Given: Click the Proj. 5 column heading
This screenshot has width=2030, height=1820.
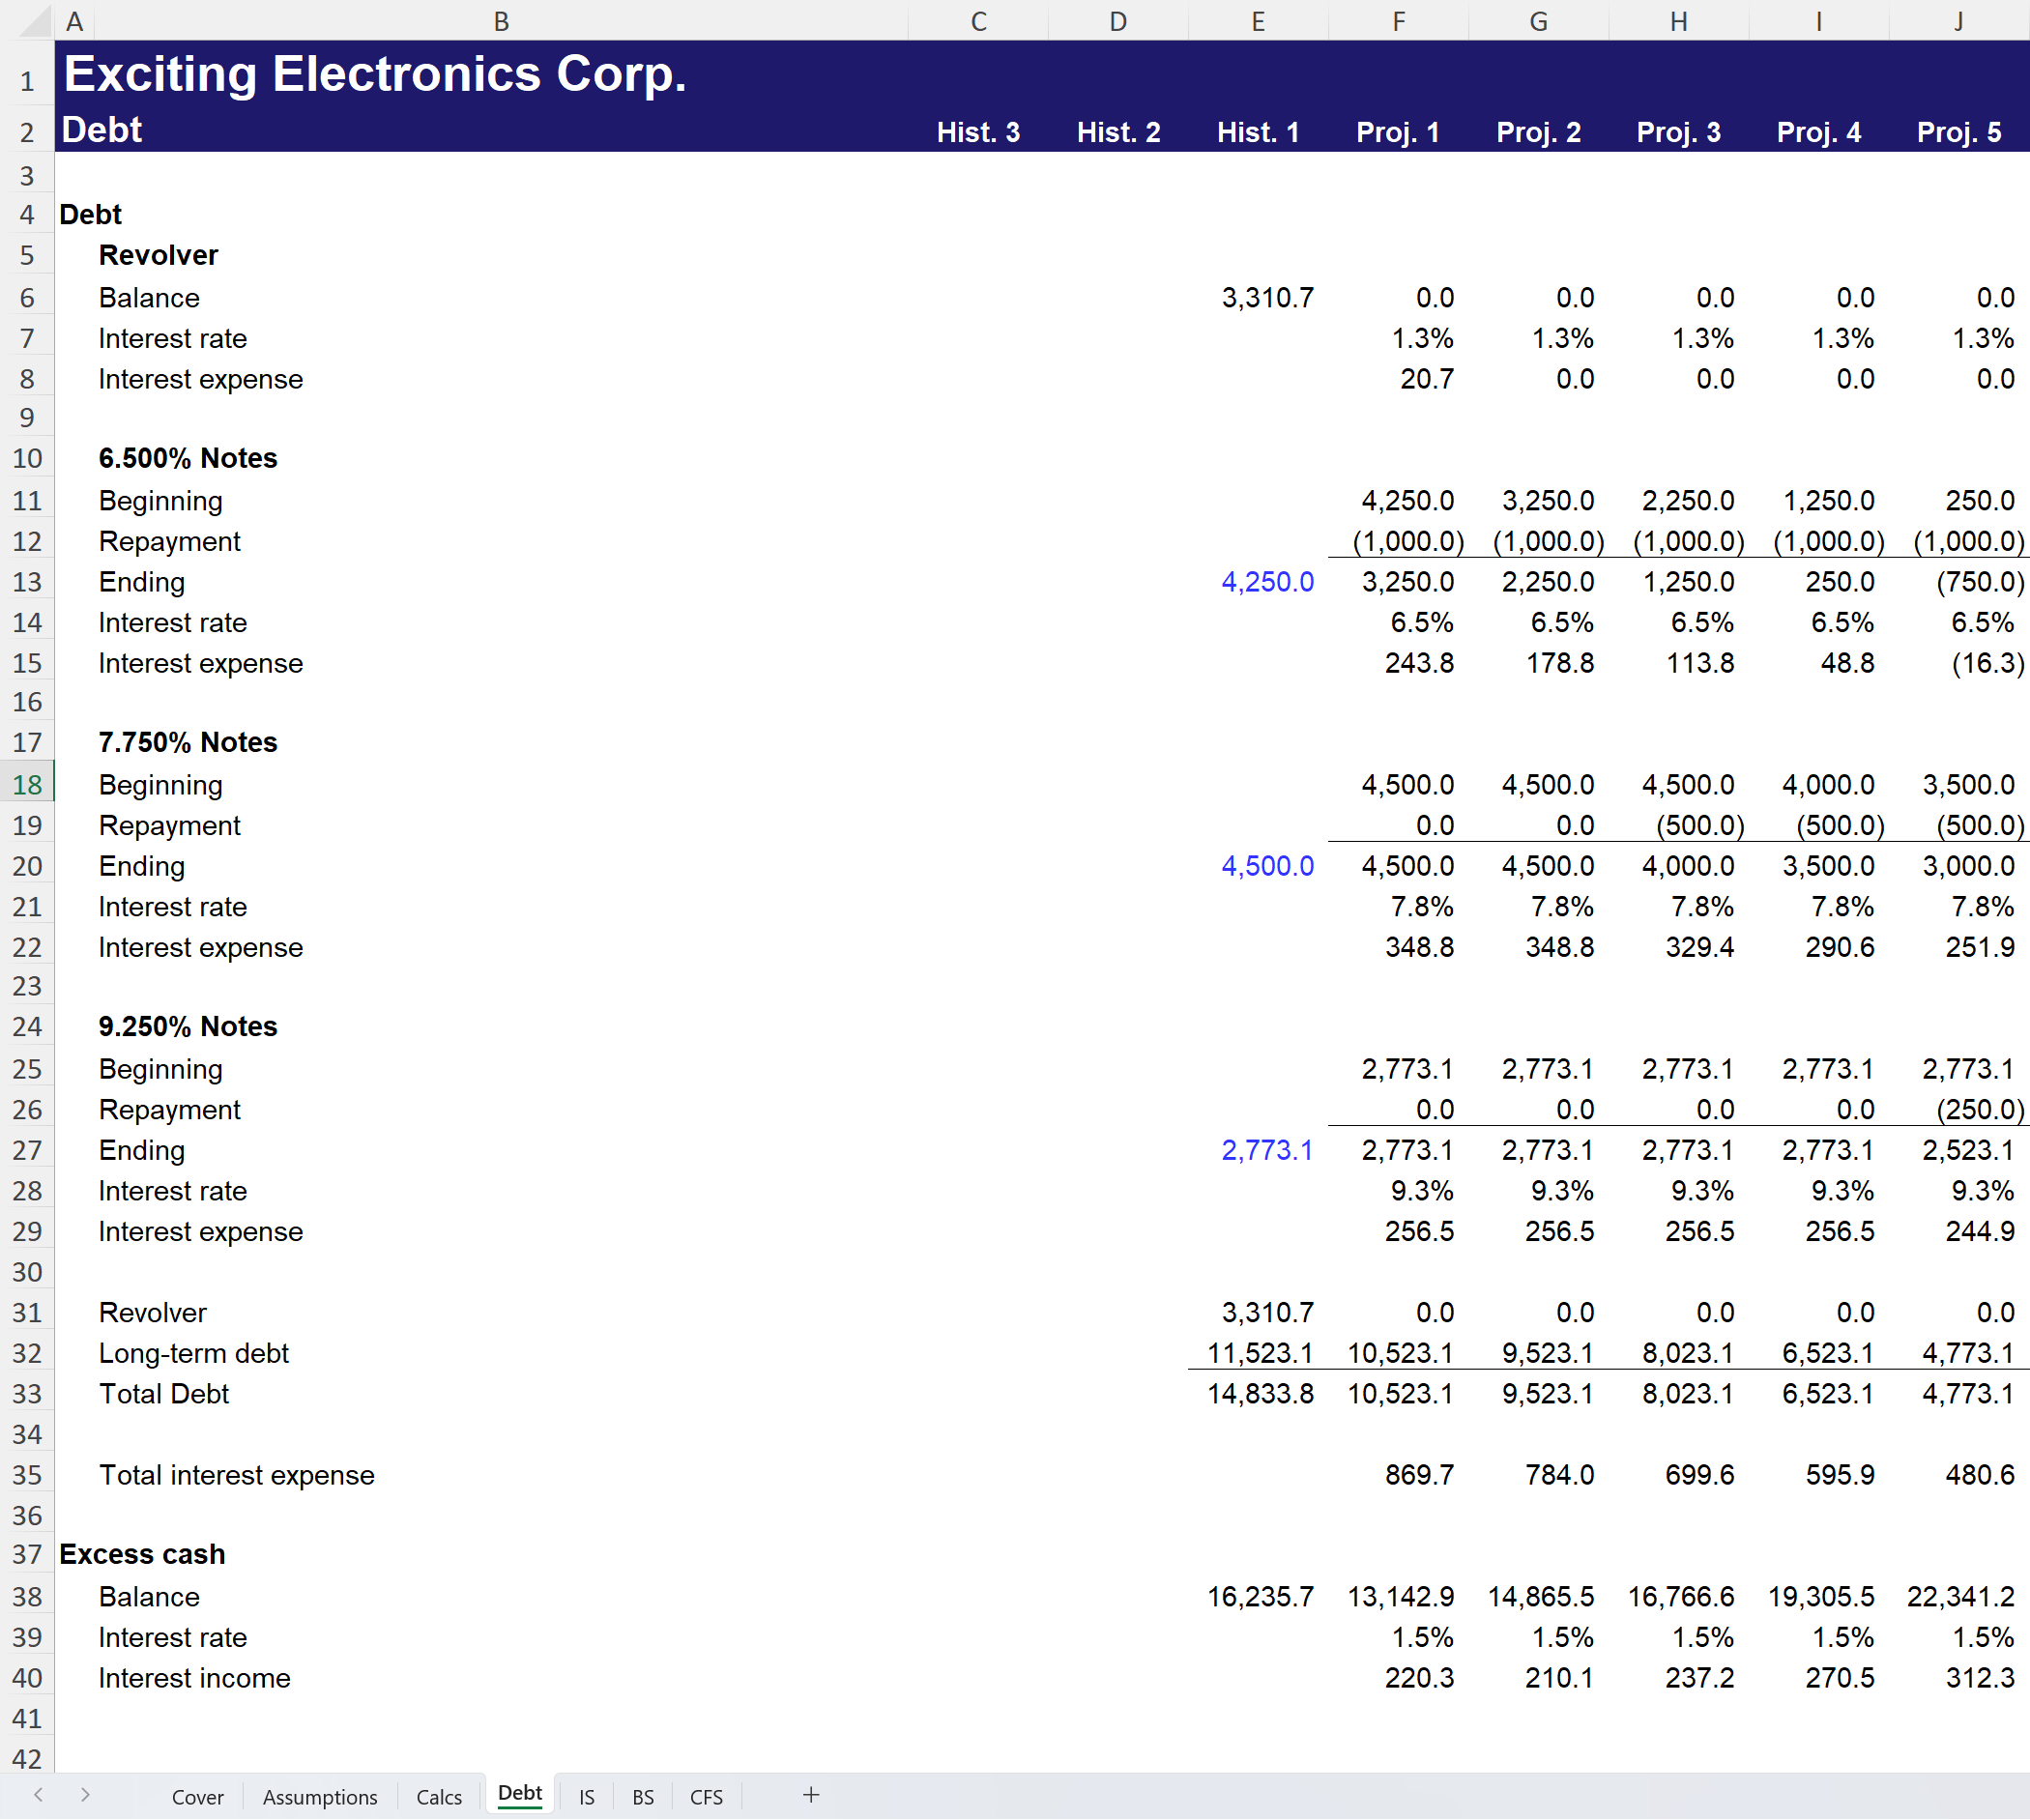Looking at the screenshot, I should [x=1958, y=132].
